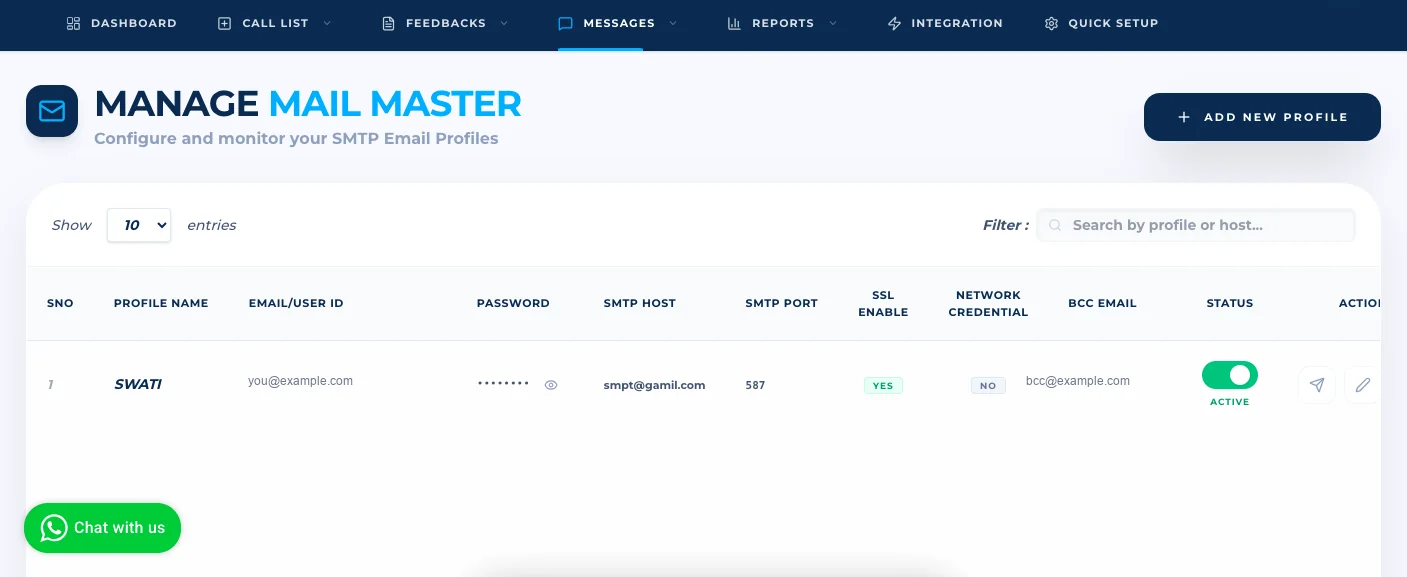
Task: Click the Add New Profile button
Action: pyautogui.click(x=1262, y=117)
